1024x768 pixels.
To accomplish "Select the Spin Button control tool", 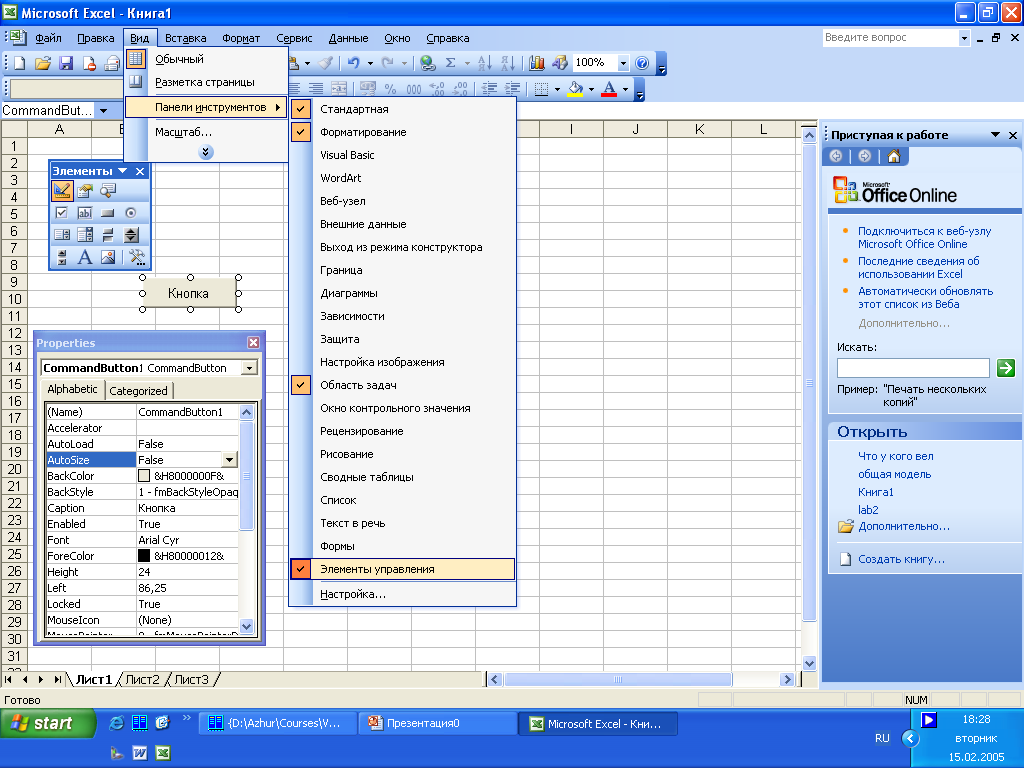I will pos(131,235).
